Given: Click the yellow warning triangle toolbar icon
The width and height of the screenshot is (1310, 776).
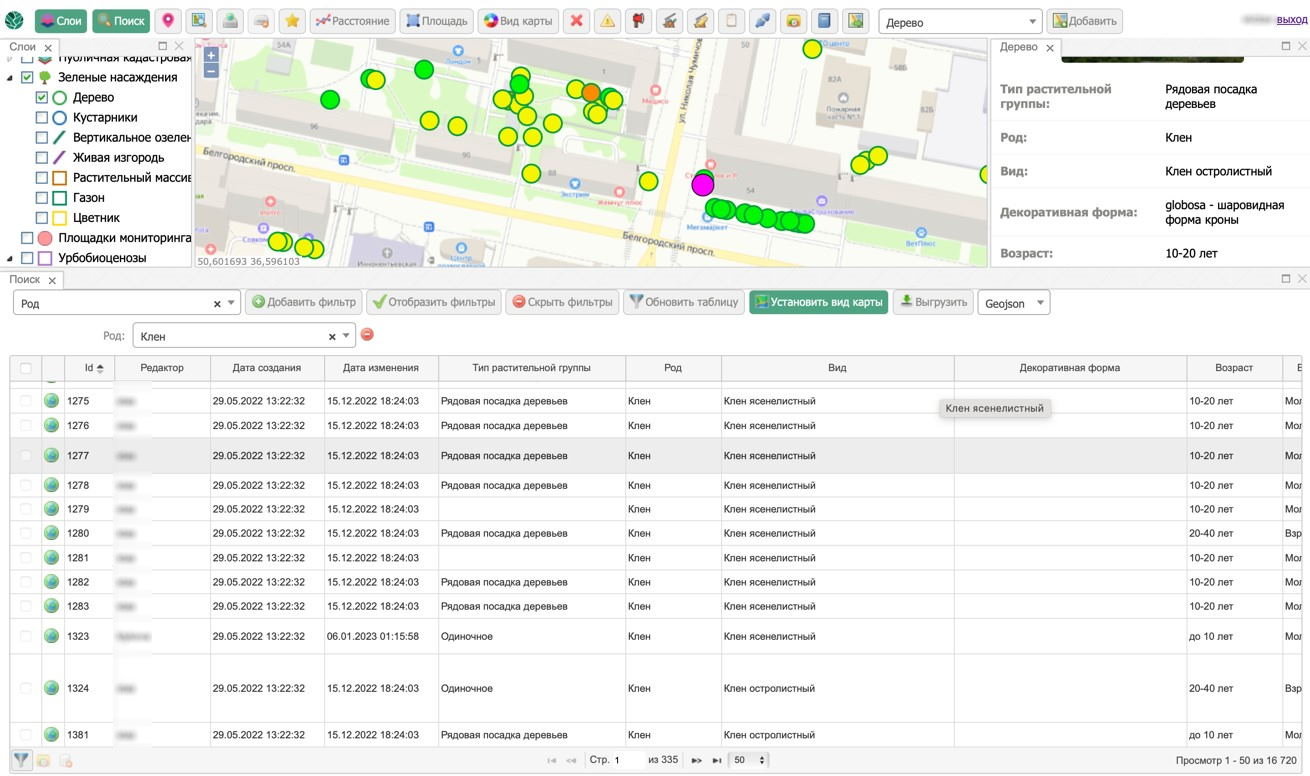Looking at the screenshot, I should coord(607,21).
